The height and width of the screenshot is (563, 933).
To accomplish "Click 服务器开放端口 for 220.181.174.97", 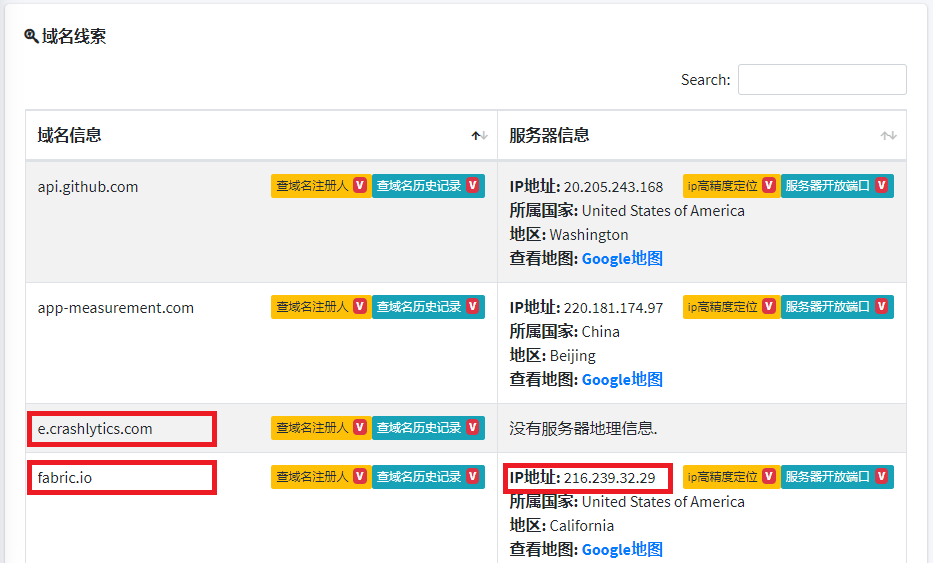I will tap(837, 306).
